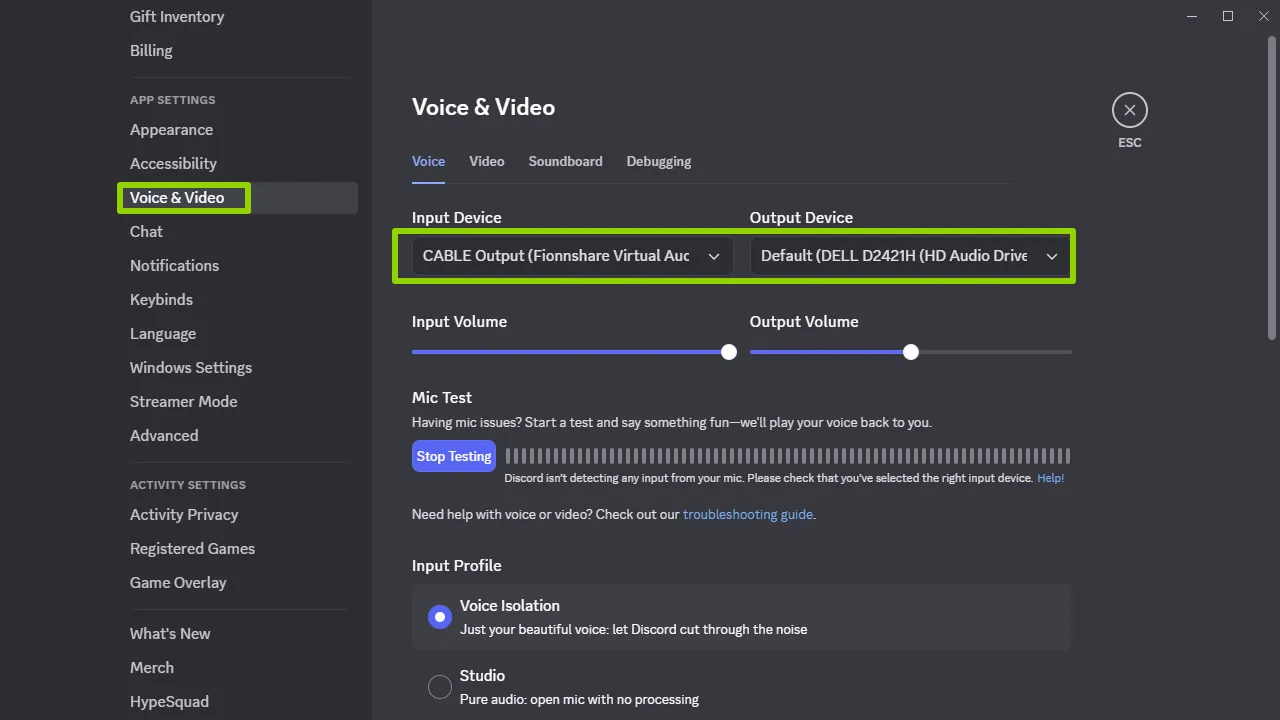Image resolution: width=1280 pixels, height=720 pixels.
Task: Go to Keybinds settings
Action: (x=161, y=300)
